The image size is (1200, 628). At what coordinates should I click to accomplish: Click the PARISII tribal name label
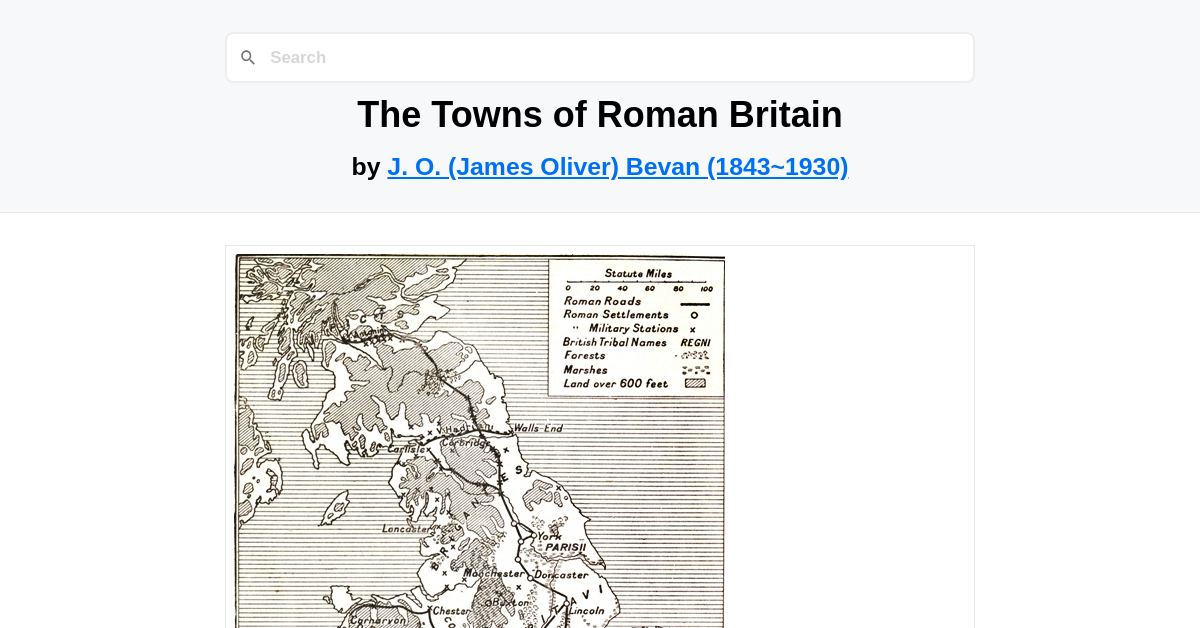coord(567,548)
